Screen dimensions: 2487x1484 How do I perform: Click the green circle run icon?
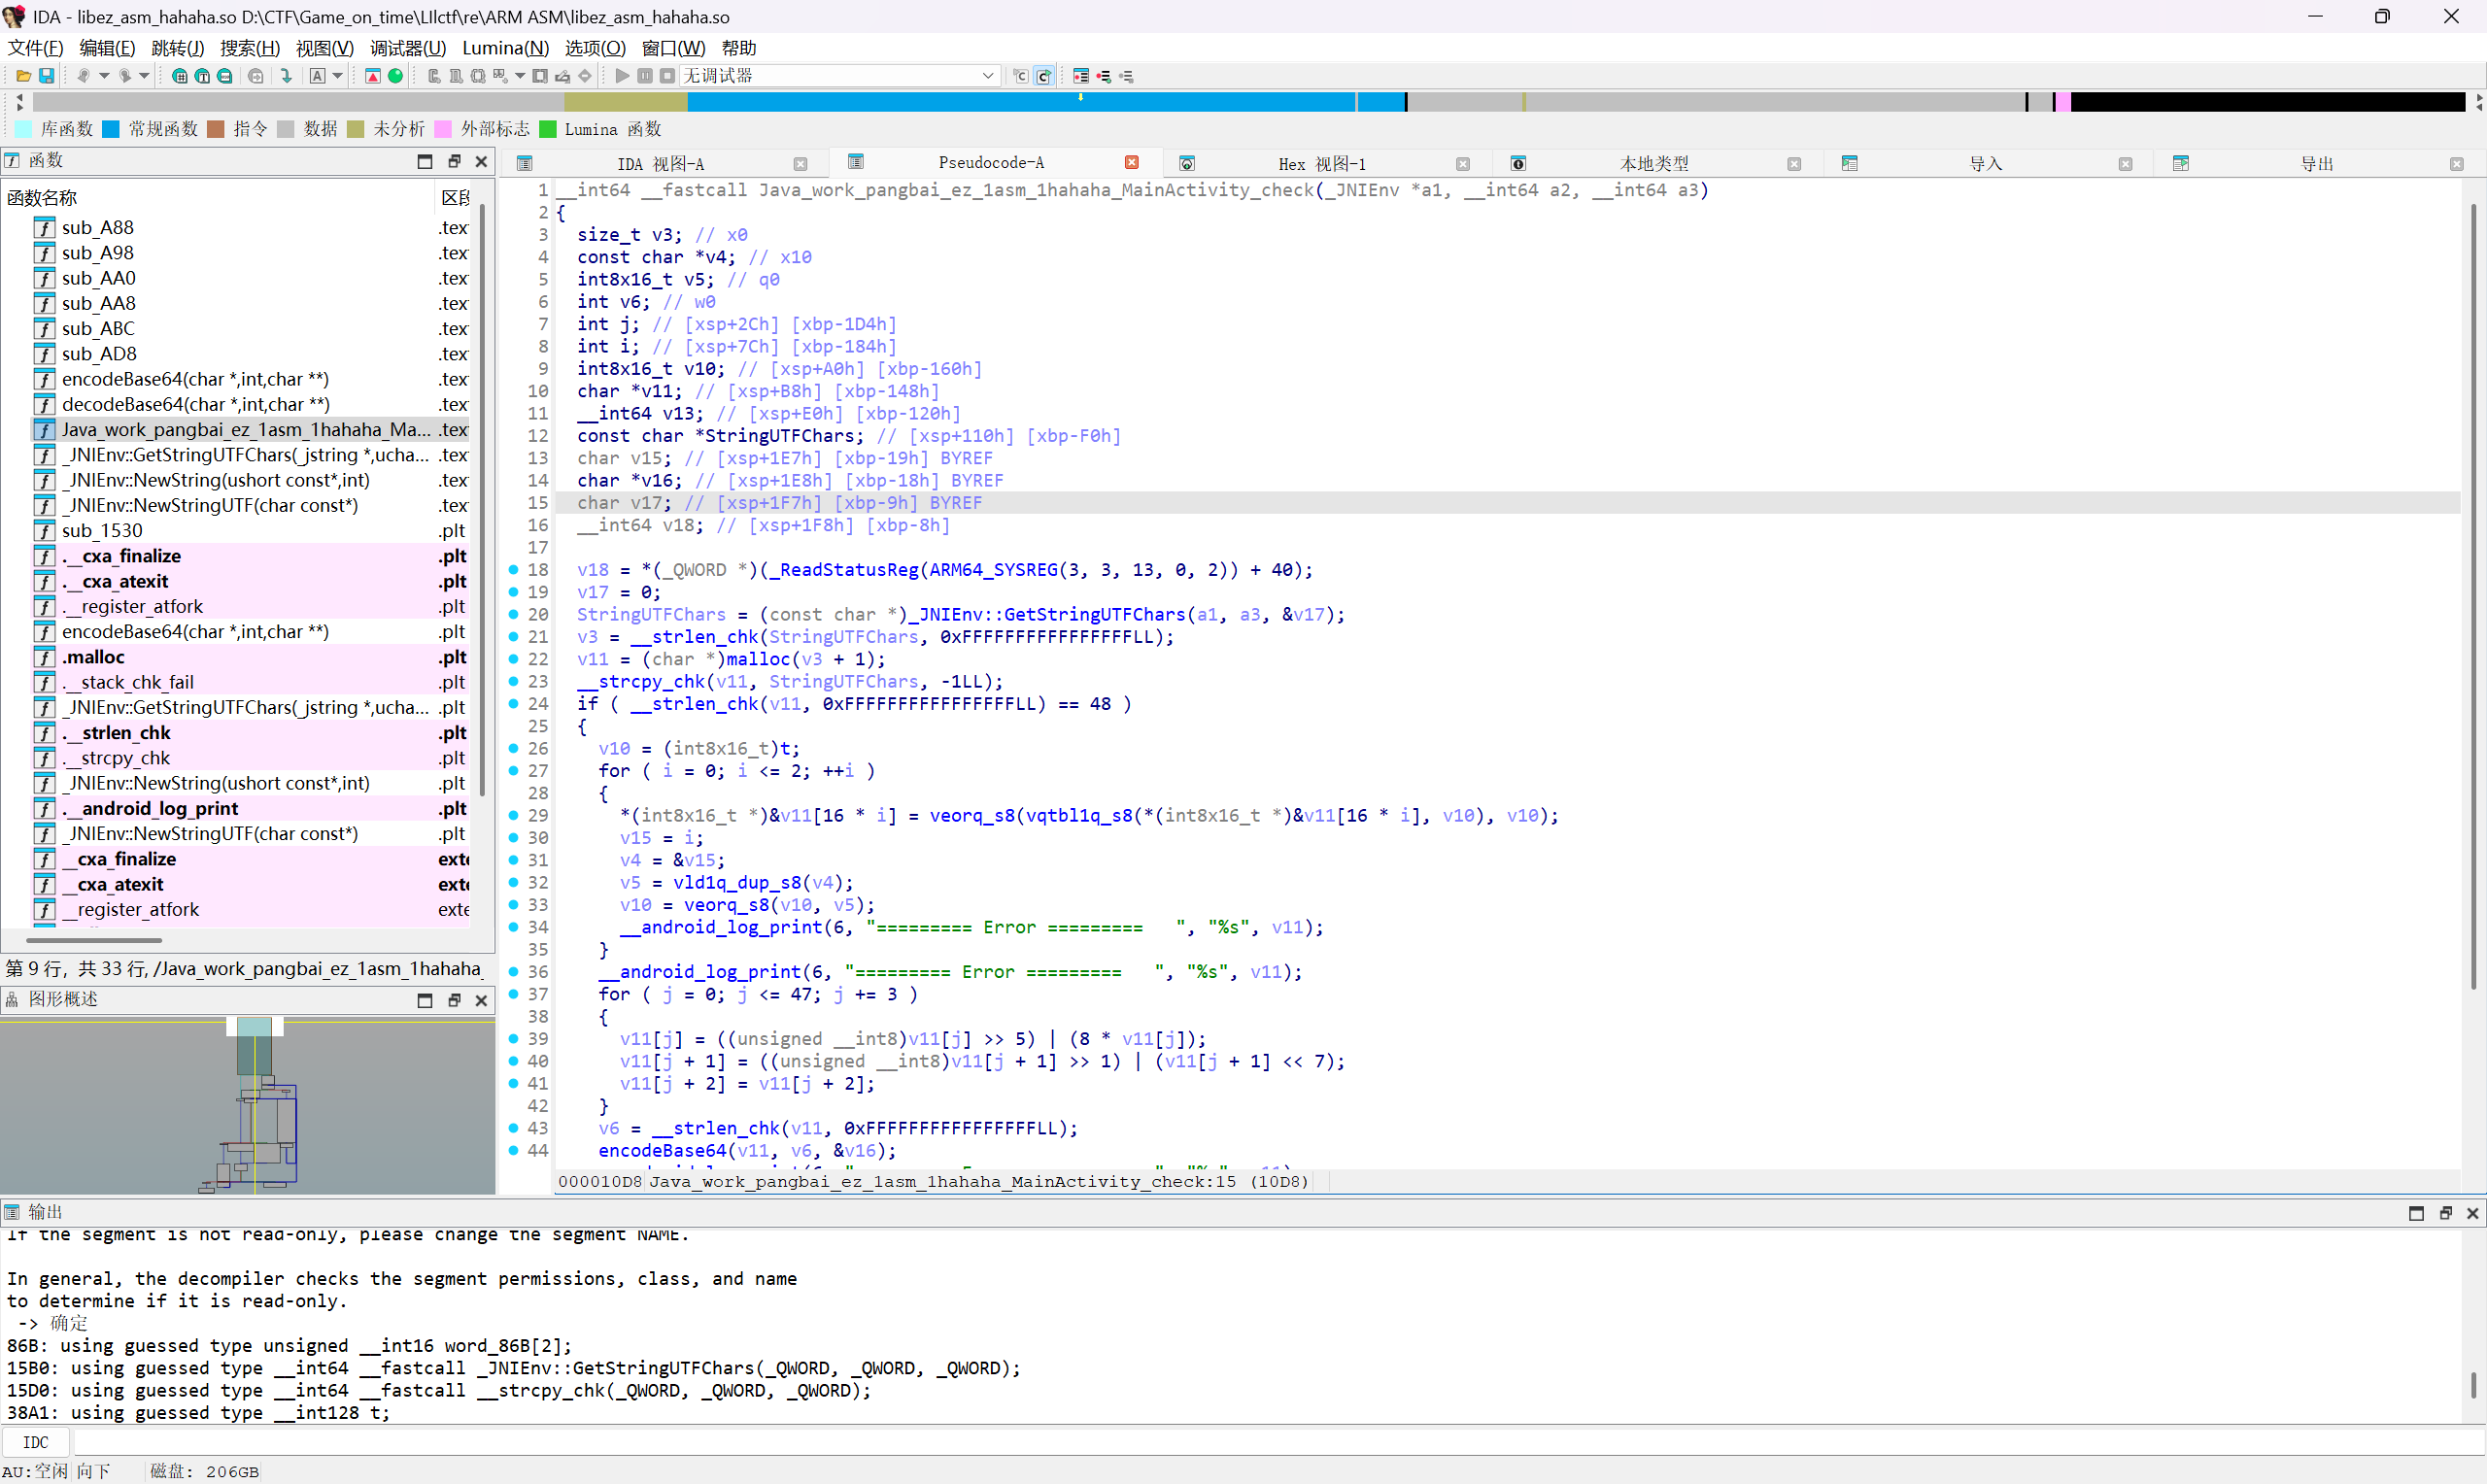click(x=396, y=76)
